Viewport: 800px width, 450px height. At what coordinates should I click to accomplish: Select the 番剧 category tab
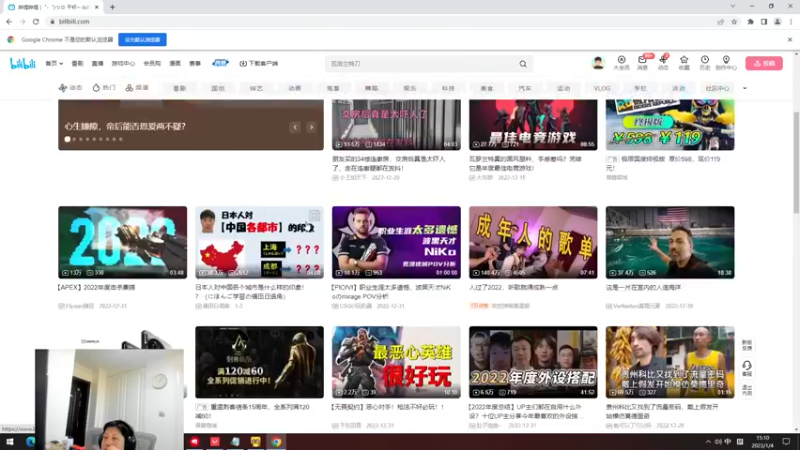coord(180,88)
